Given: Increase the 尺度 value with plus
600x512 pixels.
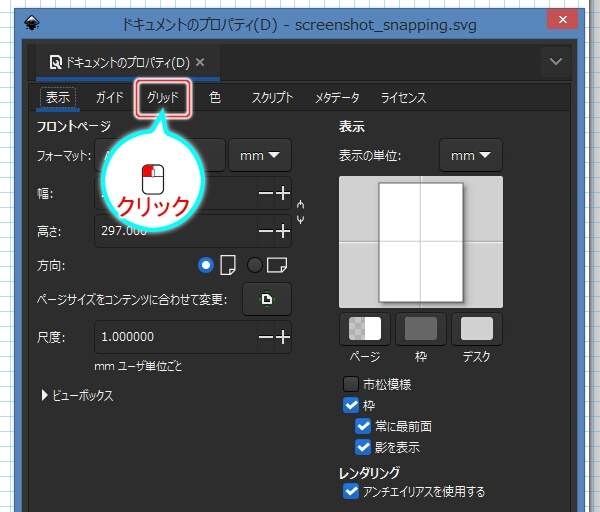Looking at the screenshot, I should [x=283, y=337].
